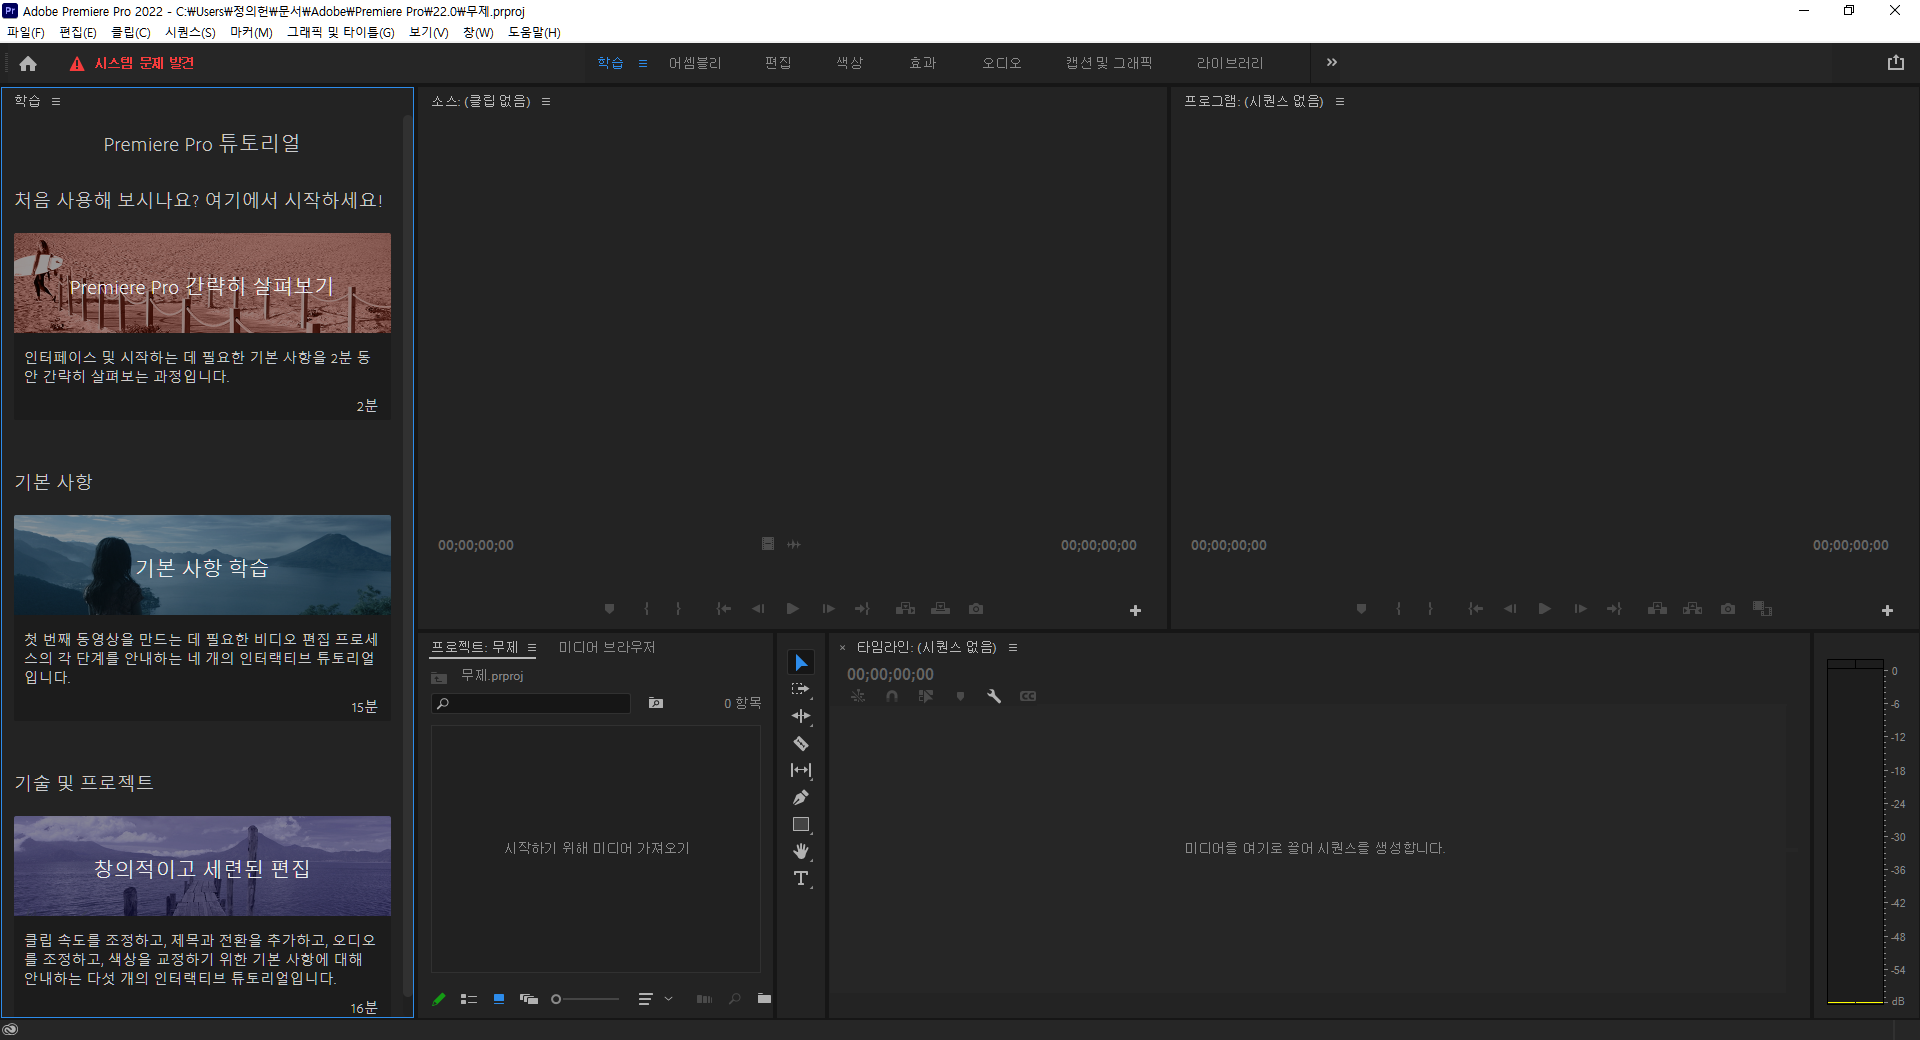Toggle nest sequence insert mode in Timeline

pos(858,696)
